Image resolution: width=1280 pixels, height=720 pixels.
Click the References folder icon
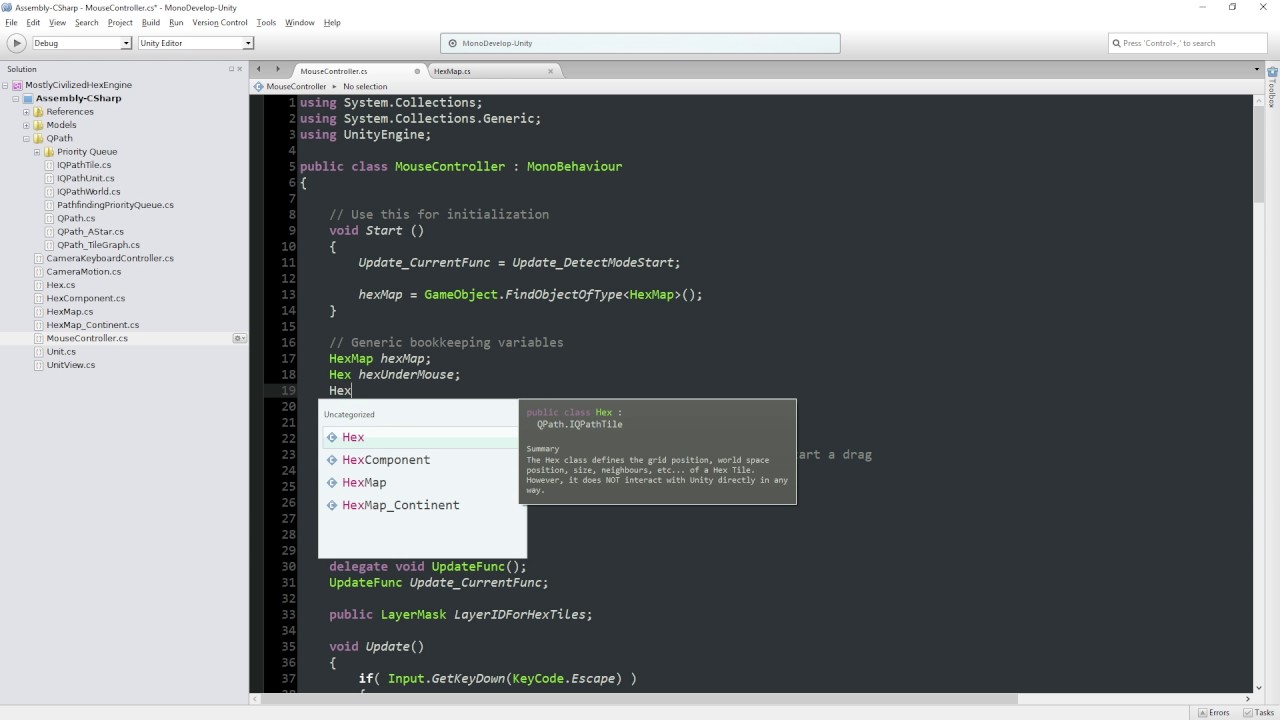pos(39,112)
